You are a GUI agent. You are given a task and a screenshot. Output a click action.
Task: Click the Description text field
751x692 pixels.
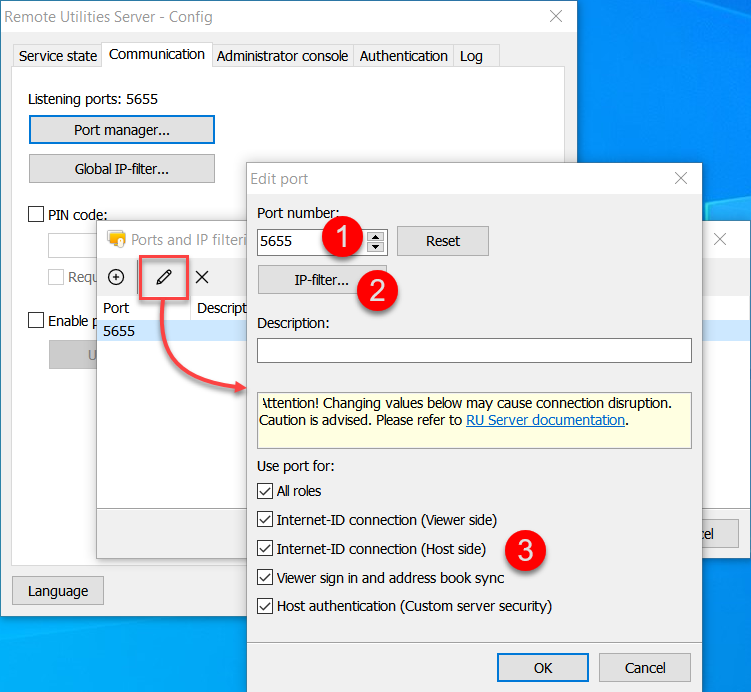coord(474,351)
